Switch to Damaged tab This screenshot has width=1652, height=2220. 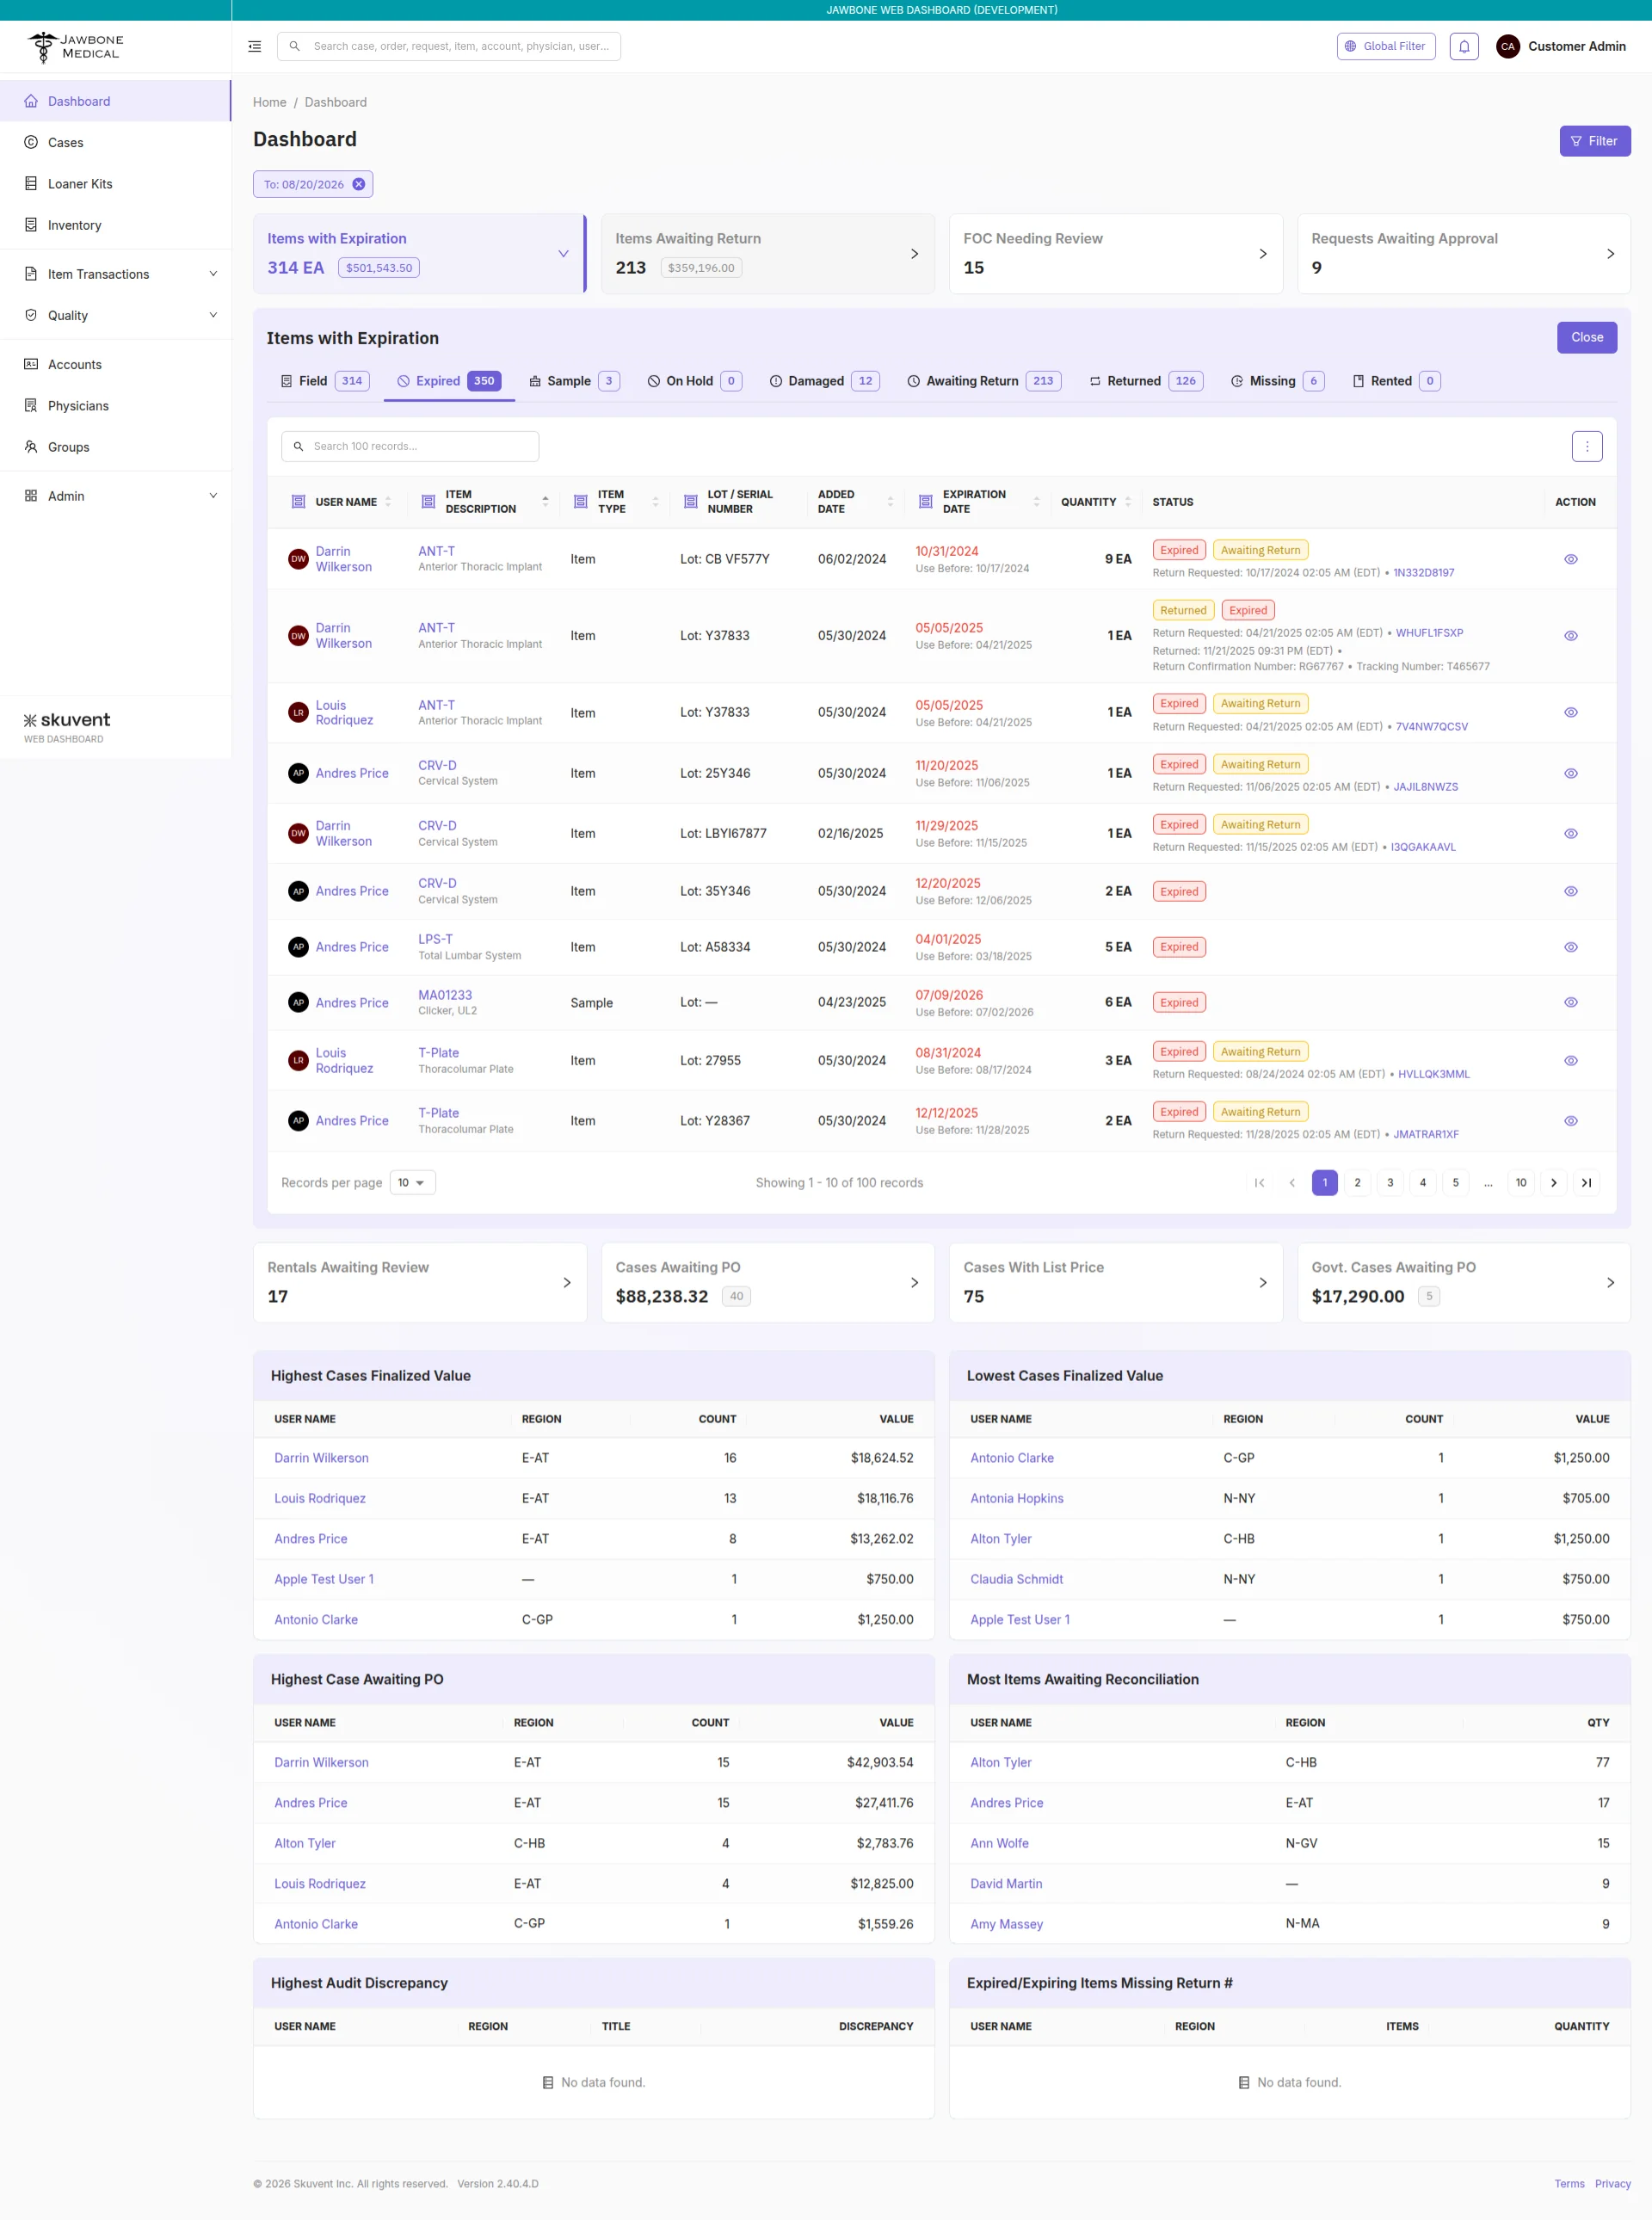tap(824, 381)
